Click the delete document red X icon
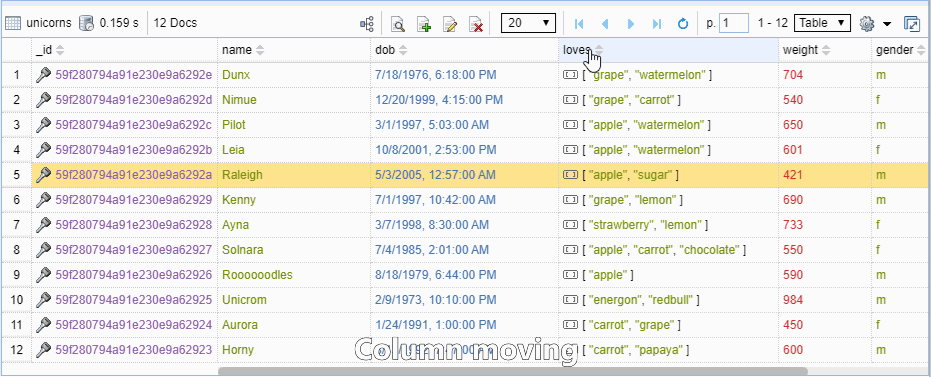 point(476,24)
